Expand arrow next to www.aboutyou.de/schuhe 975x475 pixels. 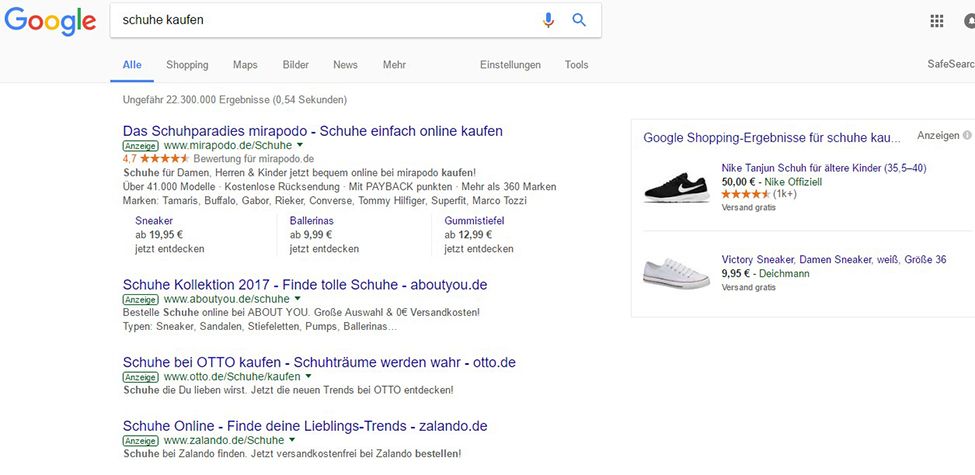298,299
